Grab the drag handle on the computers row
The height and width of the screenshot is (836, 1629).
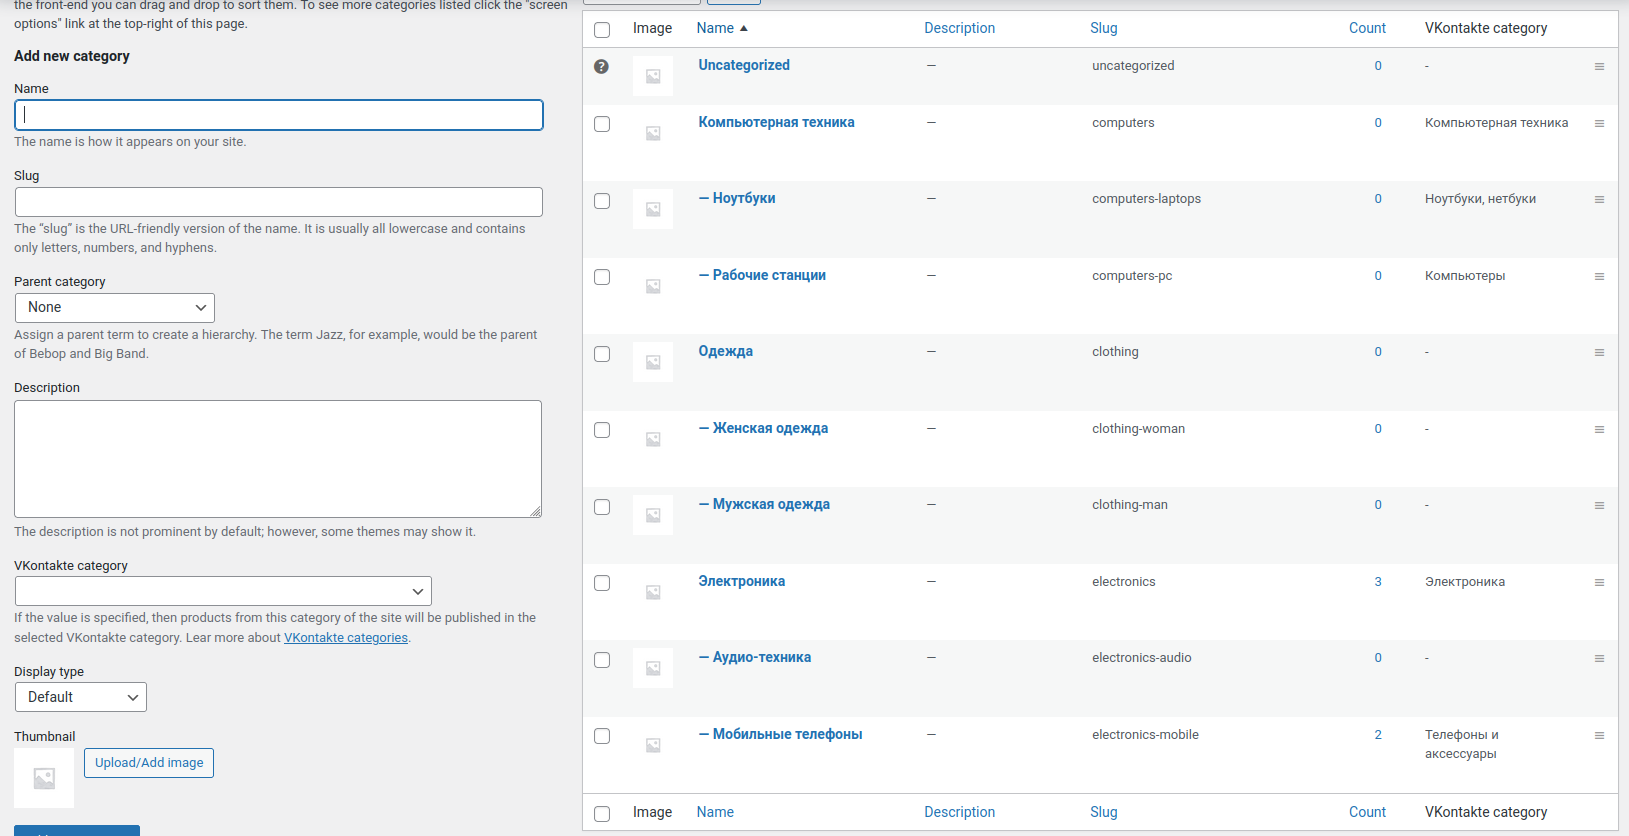pyautogui.click(x=1599, y=124)
